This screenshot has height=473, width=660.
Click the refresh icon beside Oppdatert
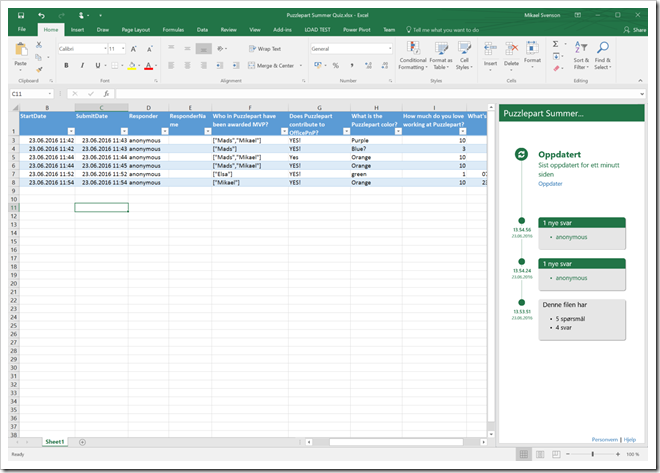(521, 154)
